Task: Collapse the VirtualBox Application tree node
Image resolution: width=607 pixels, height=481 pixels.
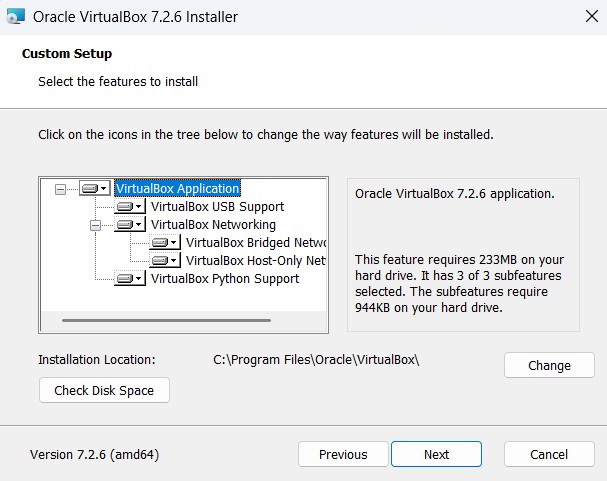Action: [x=60, y=188]
